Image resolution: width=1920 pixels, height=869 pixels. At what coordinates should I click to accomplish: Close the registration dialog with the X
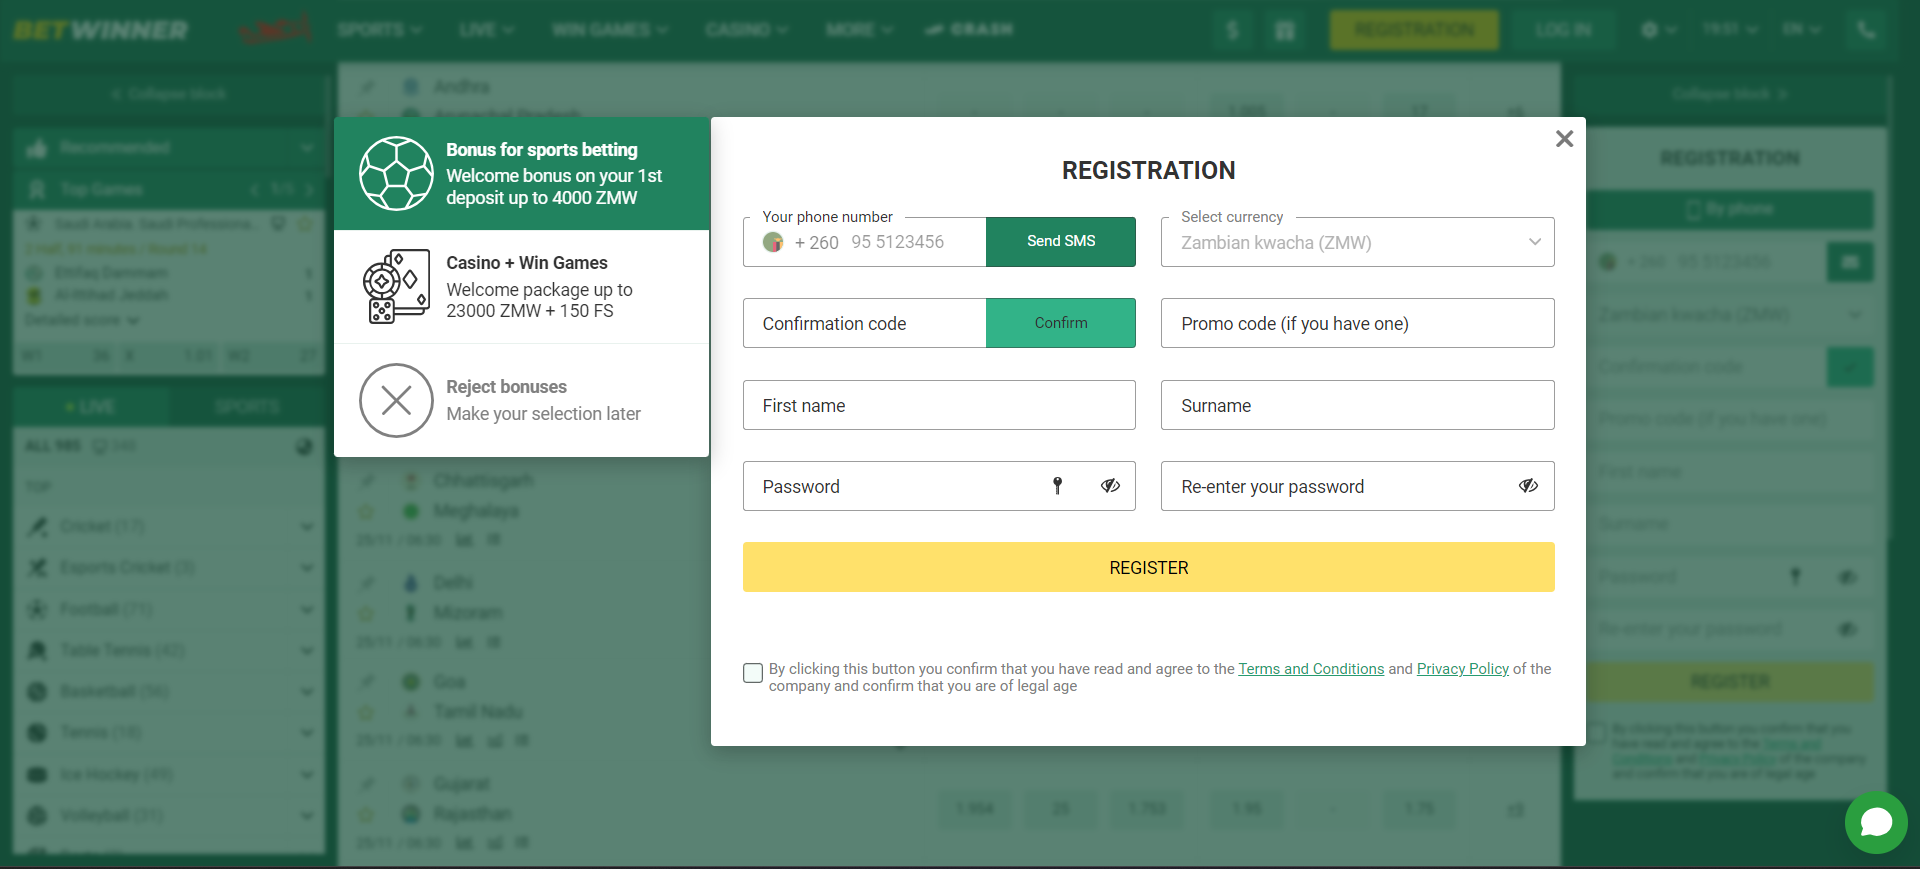1564,139
